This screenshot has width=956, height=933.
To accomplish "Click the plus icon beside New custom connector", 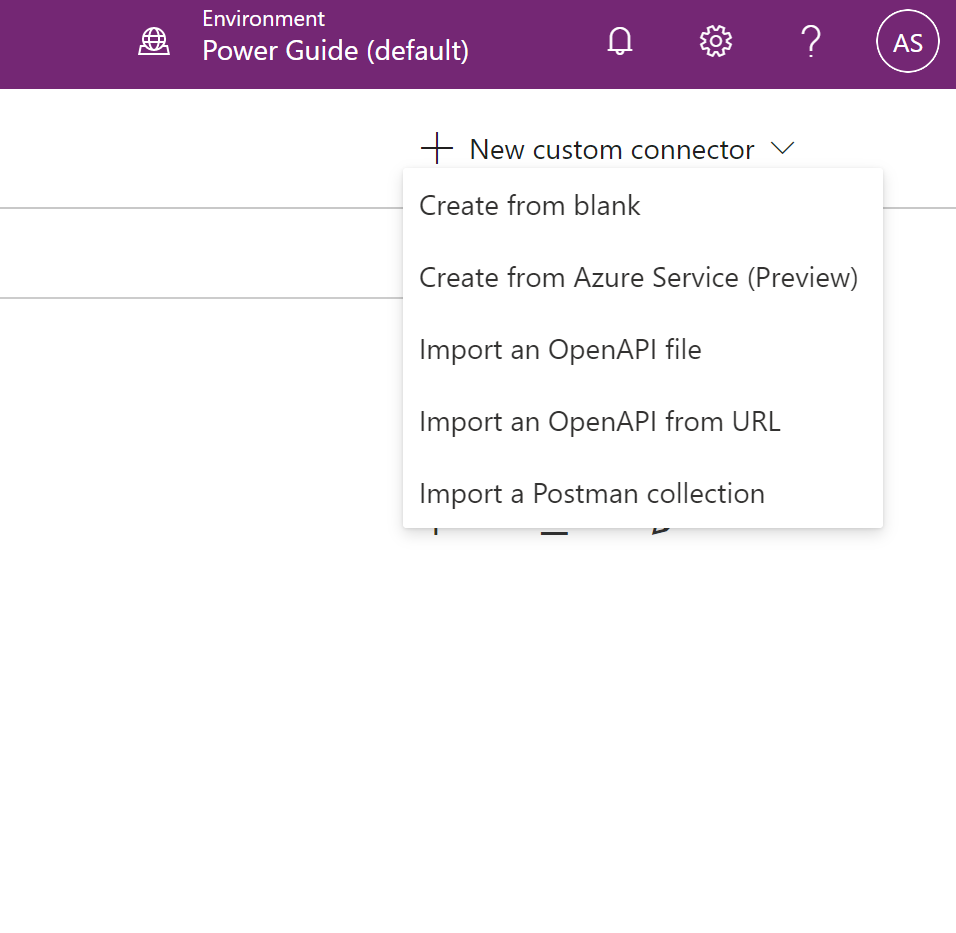I will (x=437, y=148).
